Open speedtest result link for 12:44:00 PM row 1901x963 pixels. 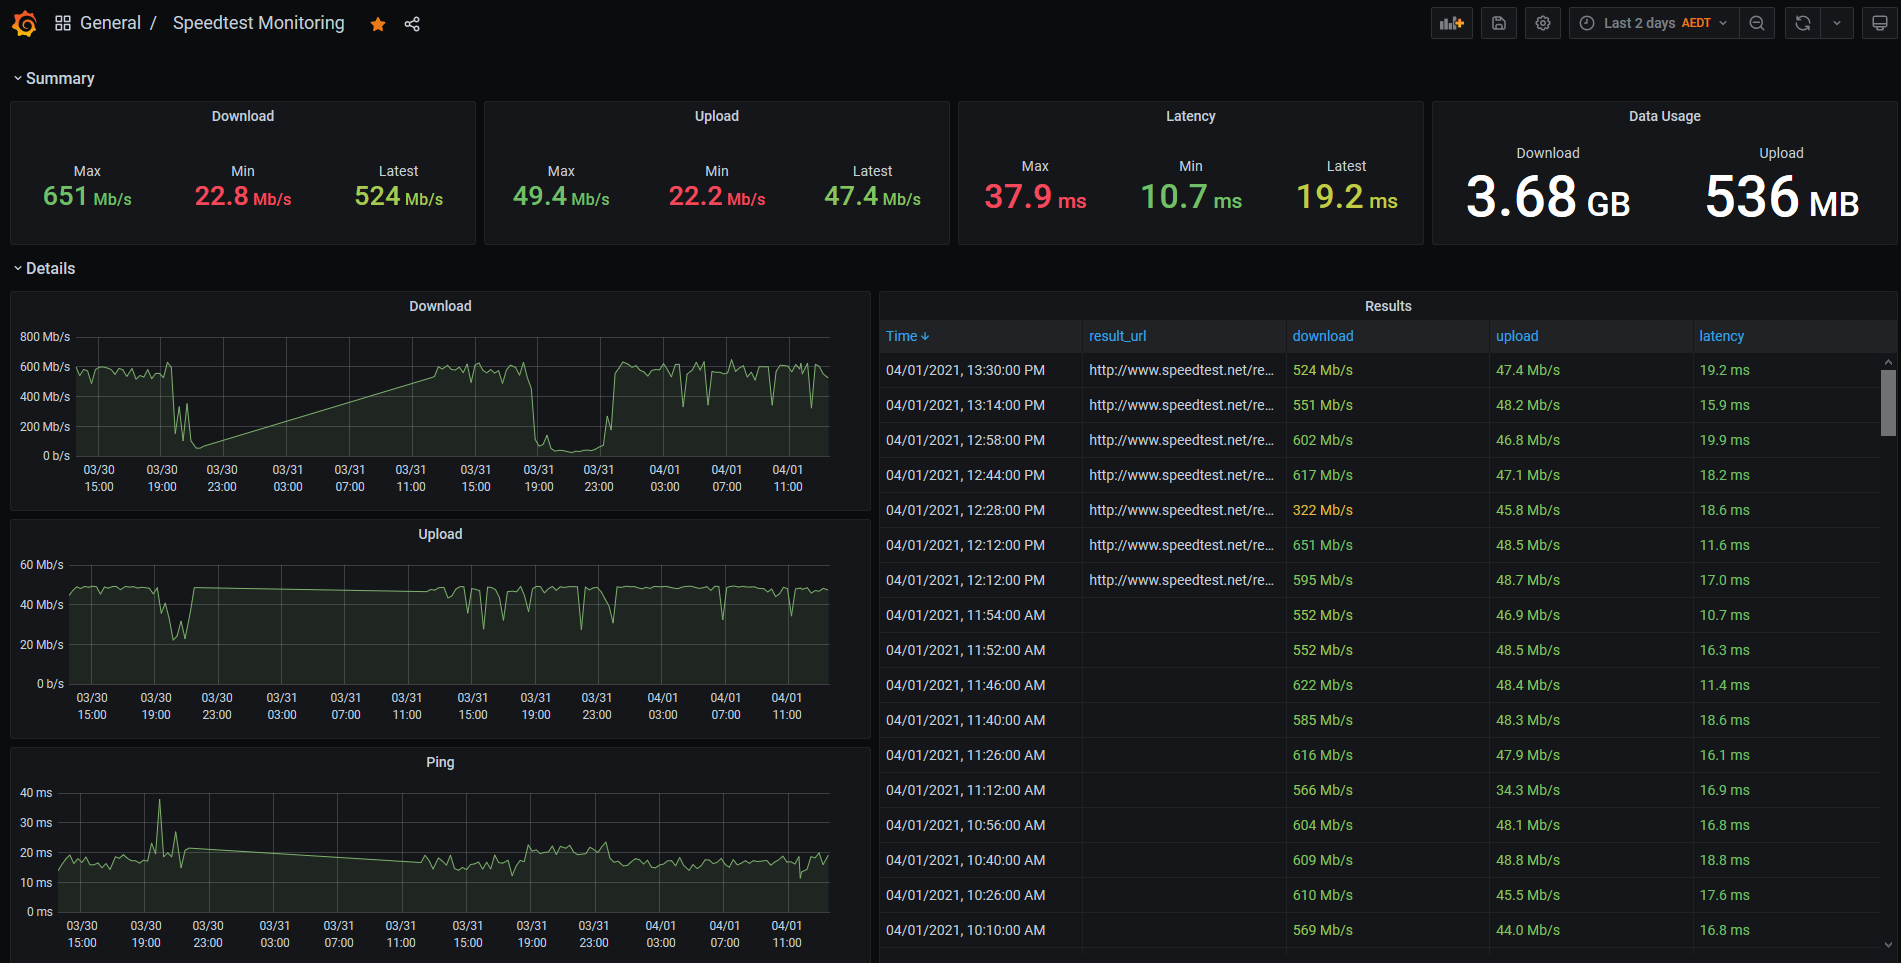click(1181, 475)
